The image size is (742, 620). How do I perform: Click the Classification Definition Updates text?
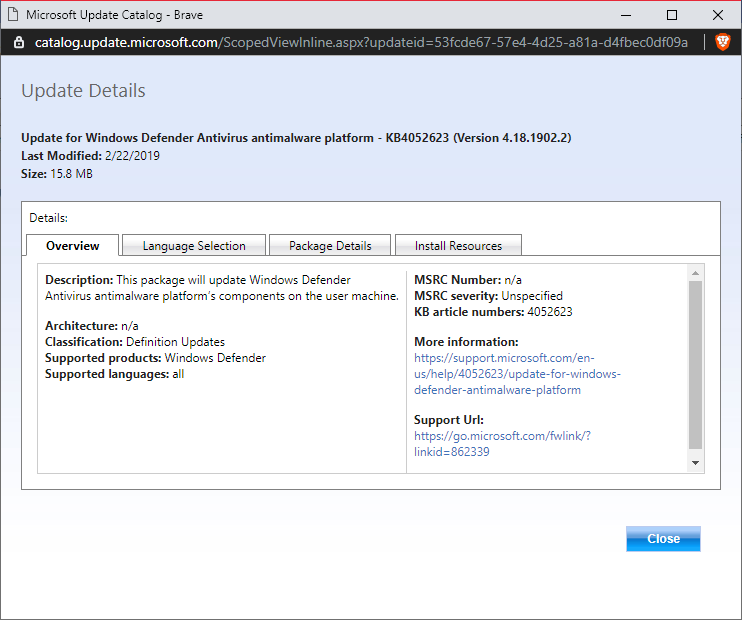[135, 342]
